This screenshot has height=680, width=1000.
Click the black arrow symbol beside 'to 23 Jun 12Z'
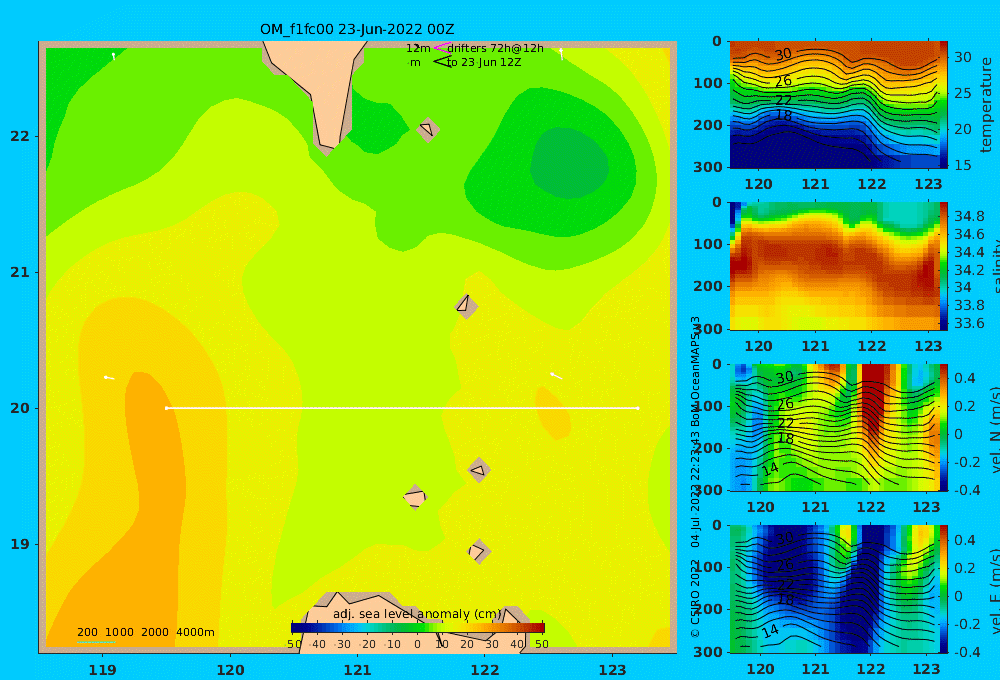coord(441,62)
